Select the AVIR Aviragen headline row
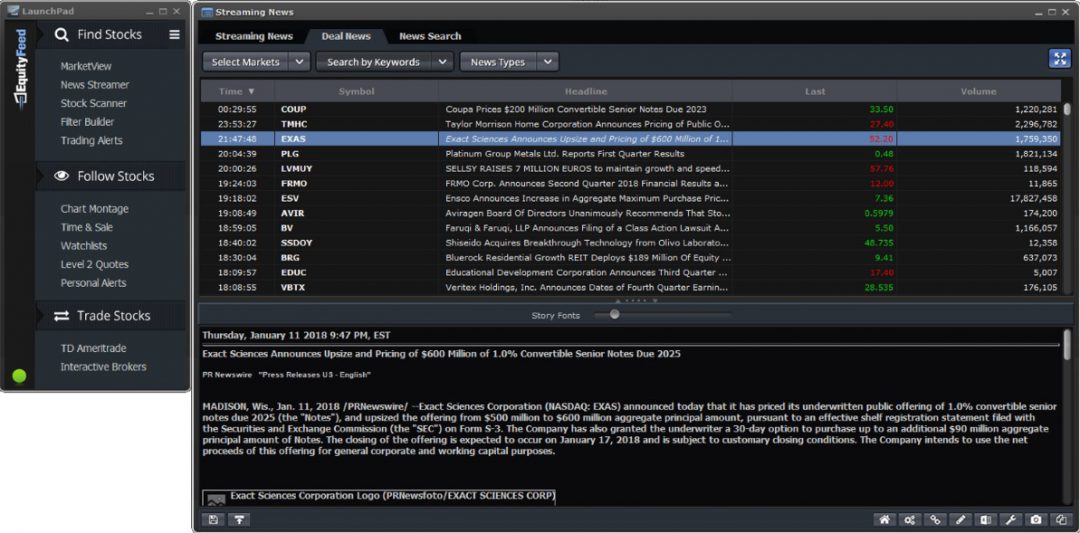The width and height of the screenshot is (1080, 533). [631, 213]
